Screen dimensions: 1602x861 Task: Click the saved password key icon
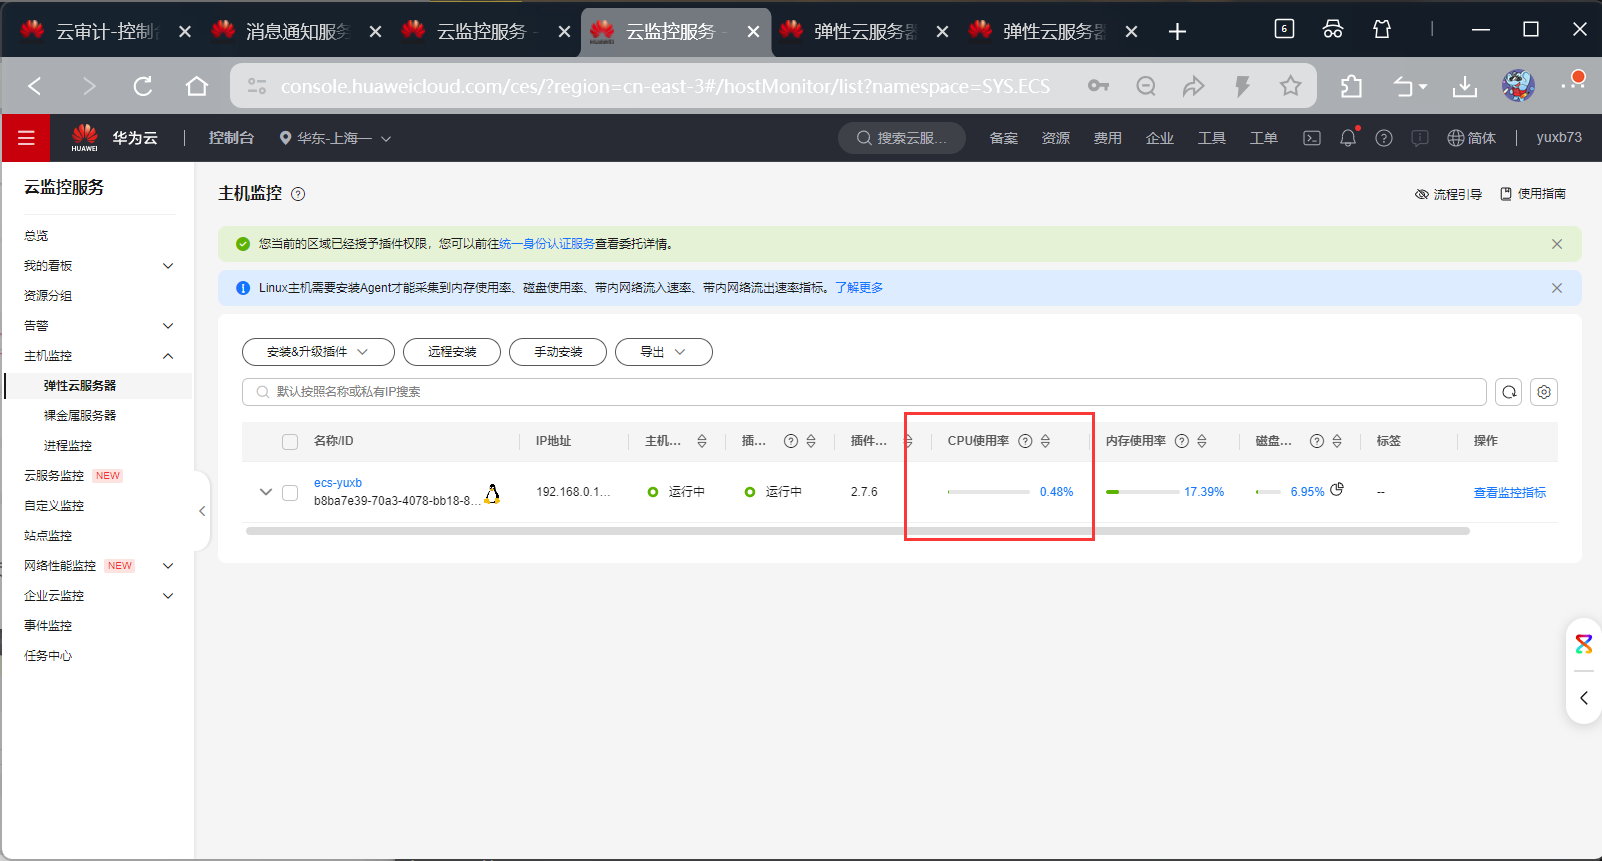1098,86
